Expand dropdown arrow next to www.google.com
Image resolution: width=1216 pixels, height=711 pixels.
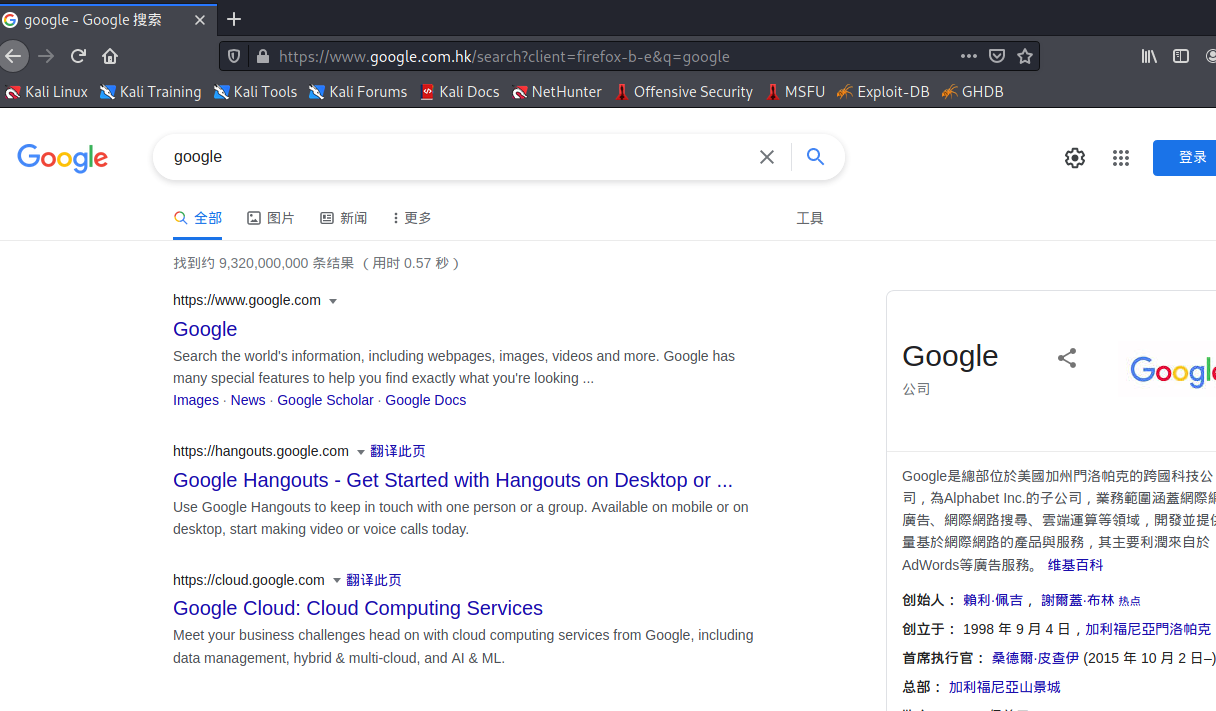tap(333, 301)
